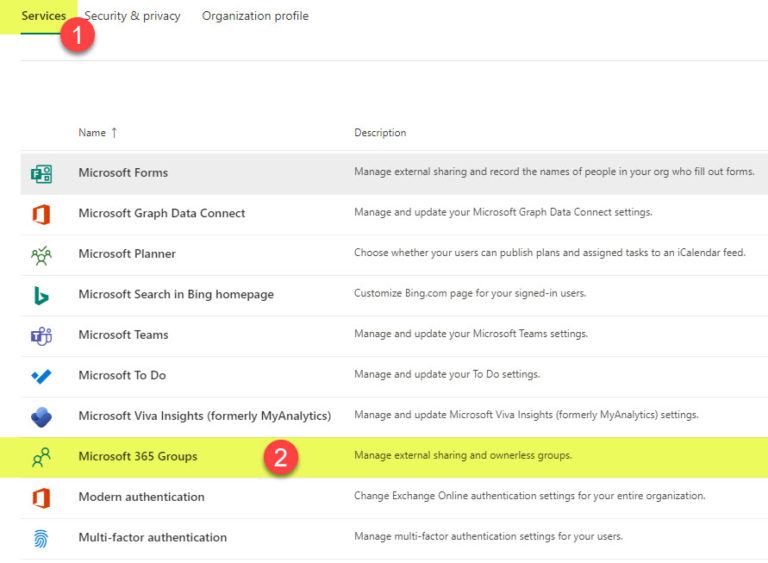Click the Microsoft Forms icon
The width and height of the screenshot is (768, 563).
[x=41, y=173]
